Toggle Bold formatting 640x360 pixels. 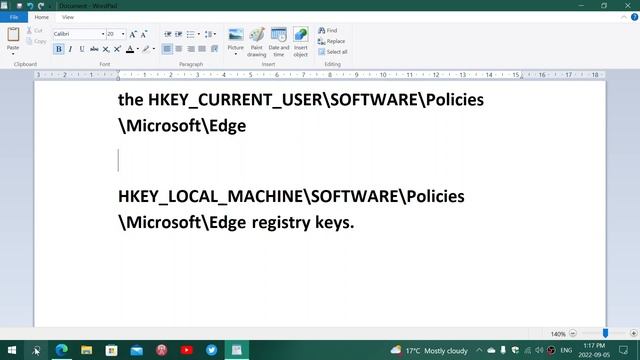coord(58,49)
